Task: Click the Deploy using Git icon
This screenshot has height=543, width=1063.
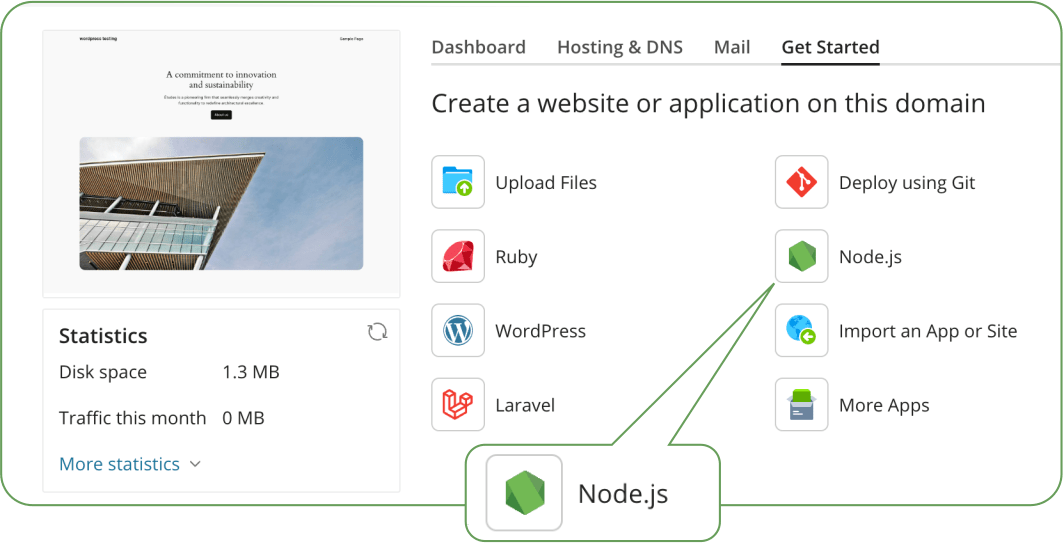Action: click(801, 182)
